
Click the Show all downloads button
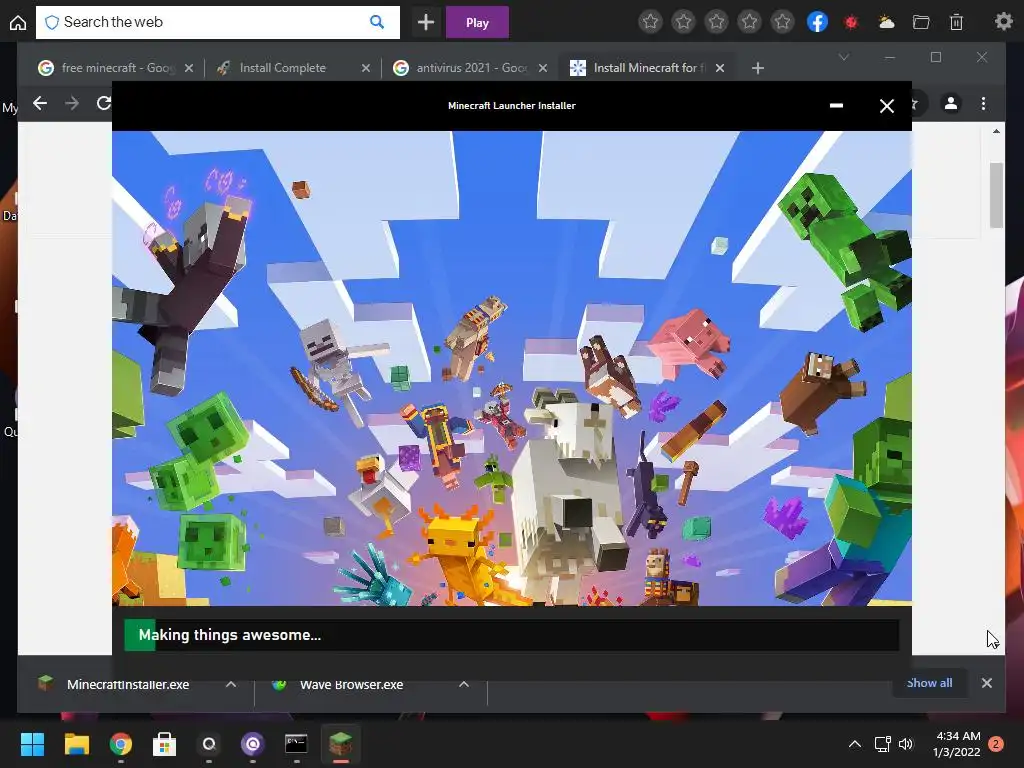[929, 683]
